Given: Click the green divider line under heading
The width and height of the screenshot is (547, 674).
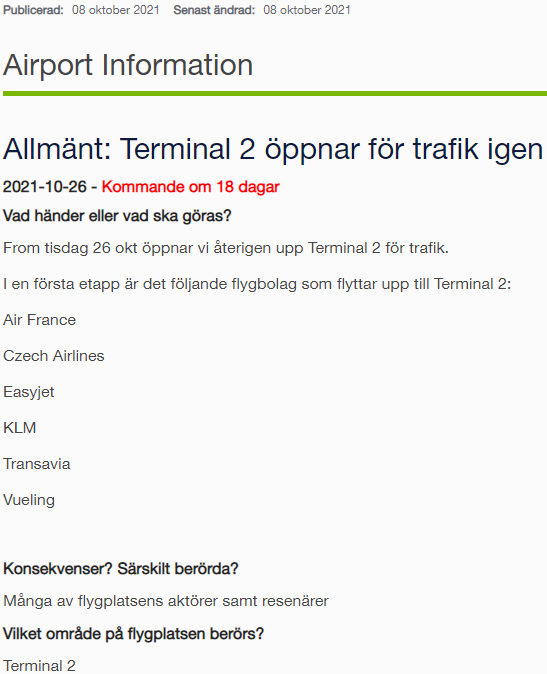Looking at the screenshot, I should (275, 93).
